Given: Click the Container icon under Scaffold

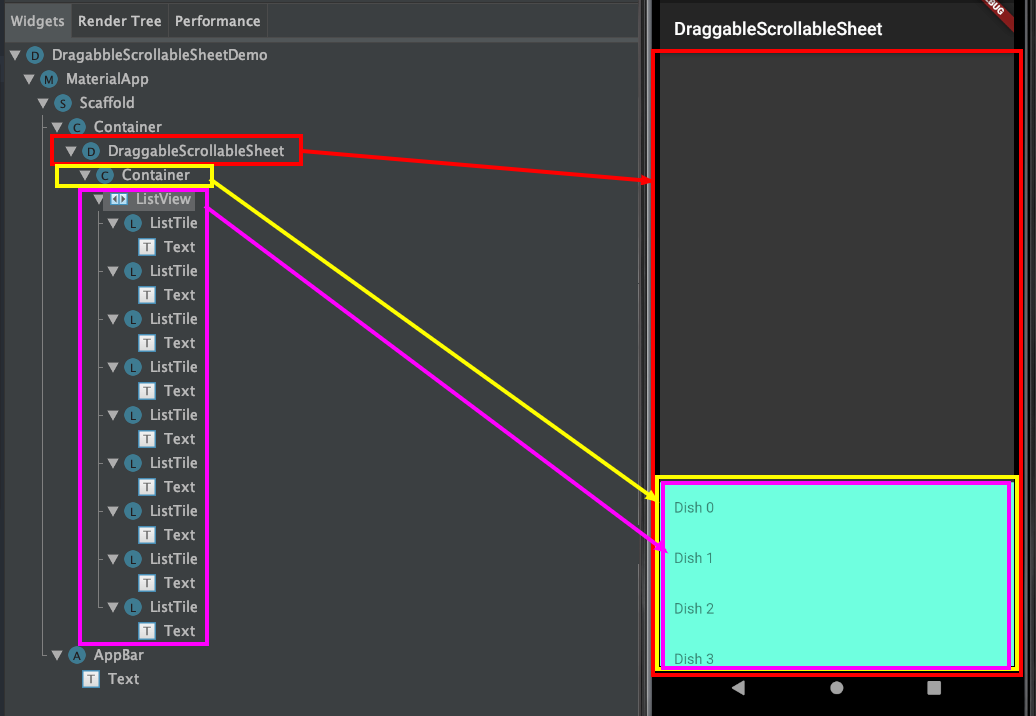Looking at the screenshot, I should (77, 126).
